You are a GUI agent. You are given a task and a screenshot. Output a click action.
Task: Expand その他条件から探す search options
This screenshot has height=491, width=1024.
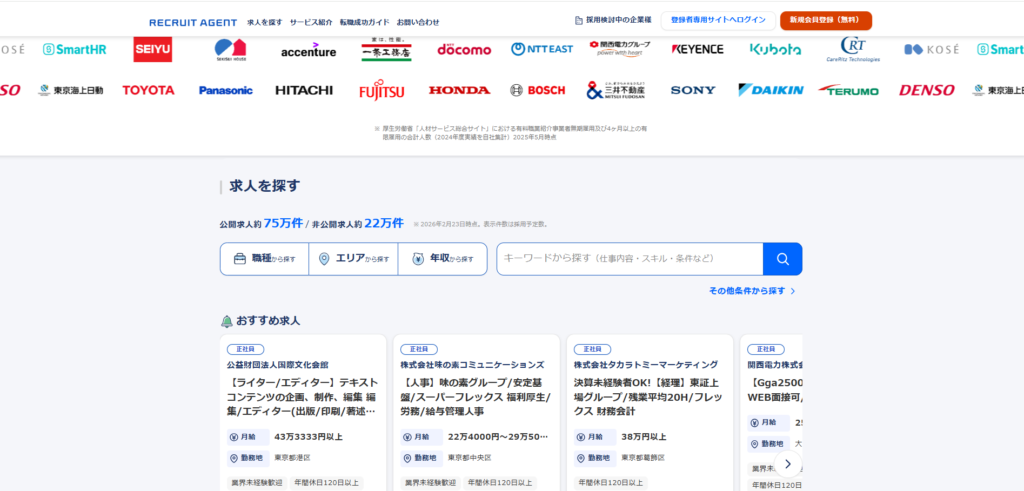coord(752,291)
